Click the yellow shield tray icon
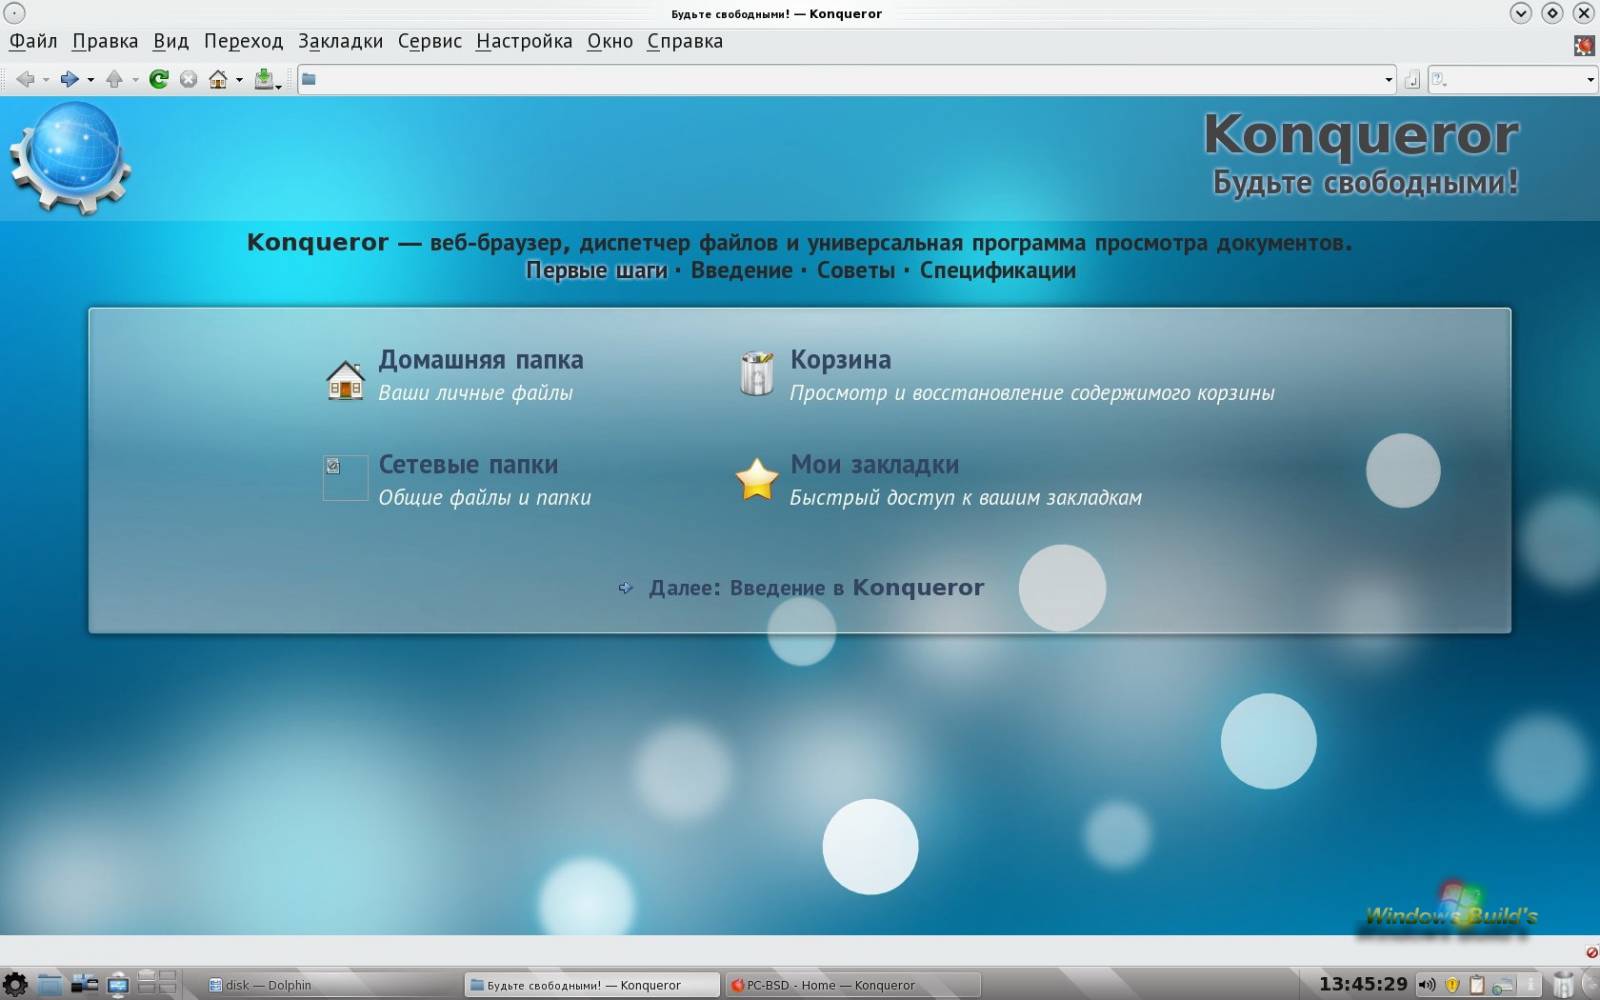Screen dimensions: 1600x1000 [1452, 985]
